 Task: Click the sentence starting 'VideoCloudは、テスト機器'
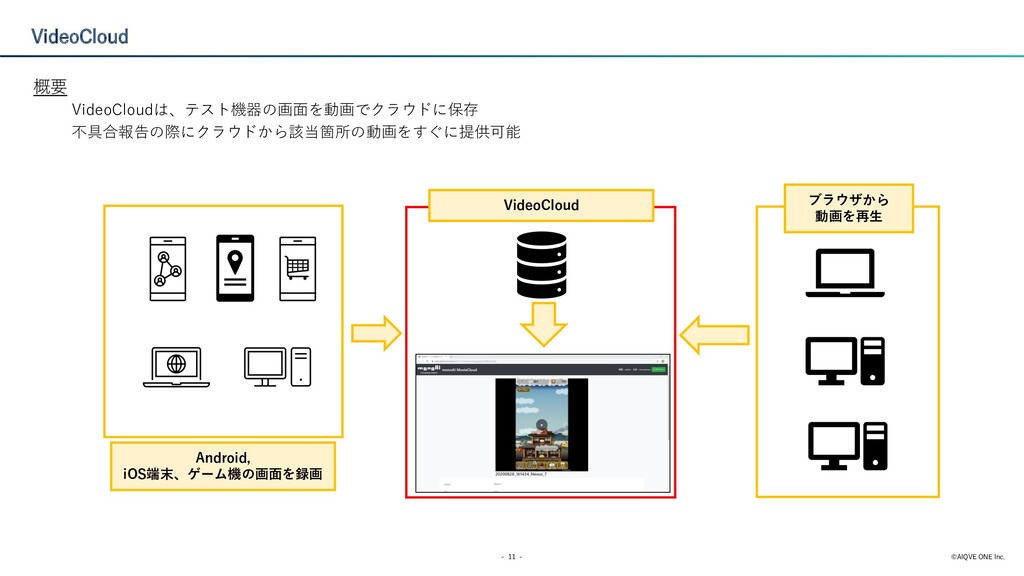tap(275, 109)
